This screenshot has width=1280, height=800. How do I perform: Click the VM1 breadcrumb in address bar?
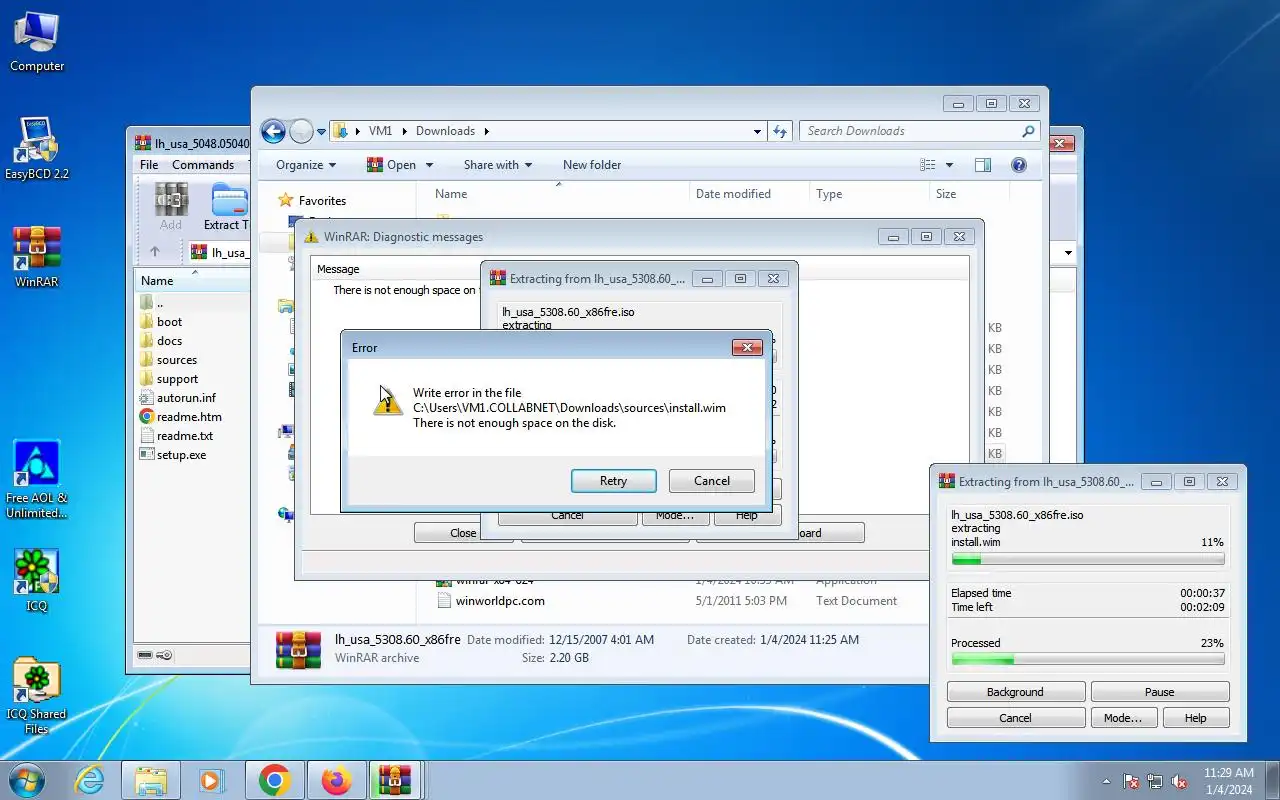pyautogui.click(x=380, y=131)
